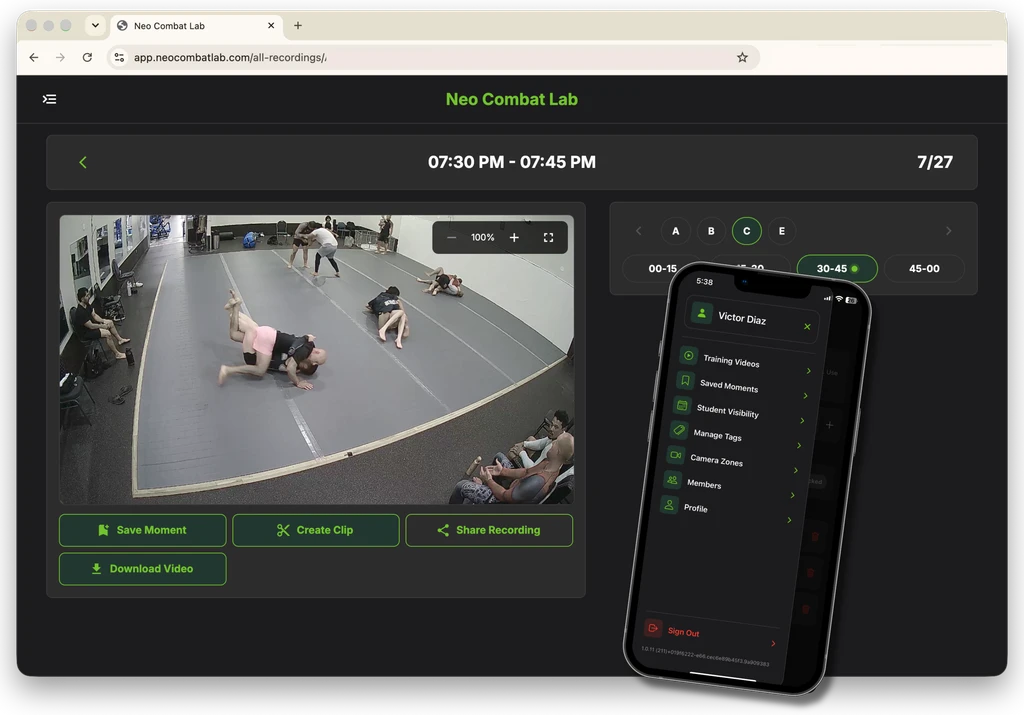The height and width of the screenshot is (715, 1024).
Task: Reload the browser page
Action: click(87, 57)
